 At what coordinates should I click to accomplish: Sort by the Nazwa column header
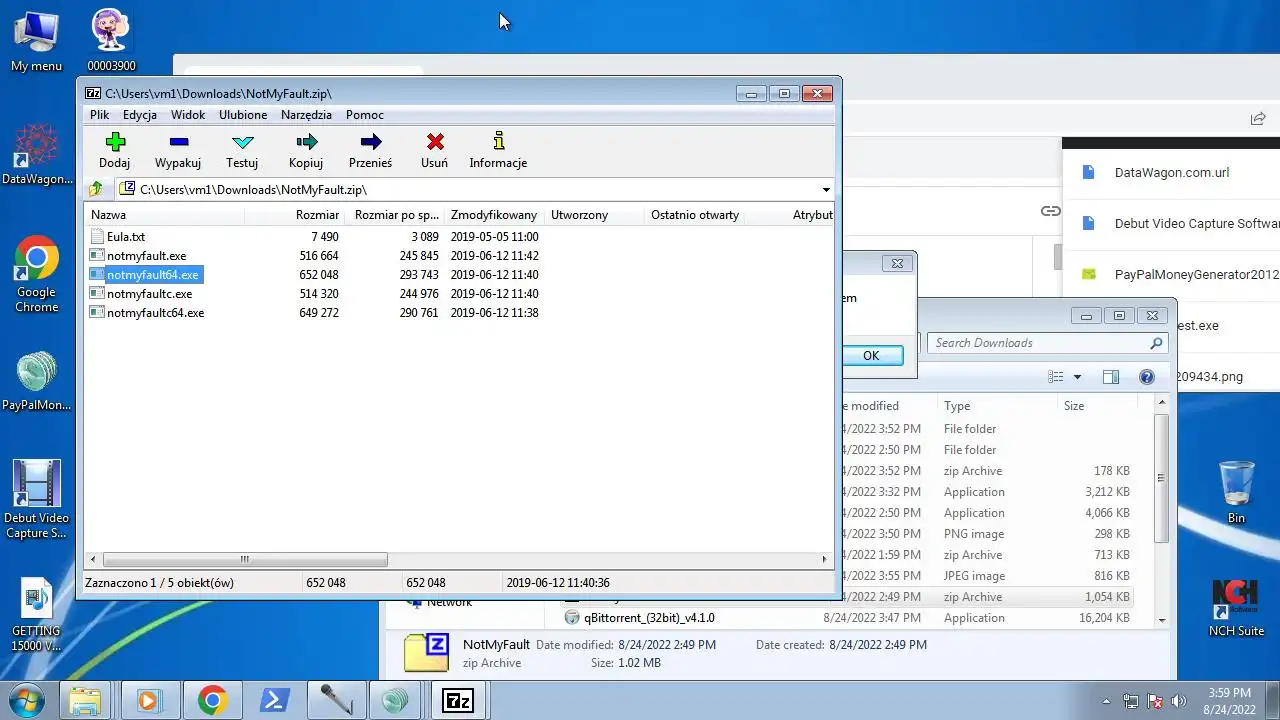[x=165, y=215]
